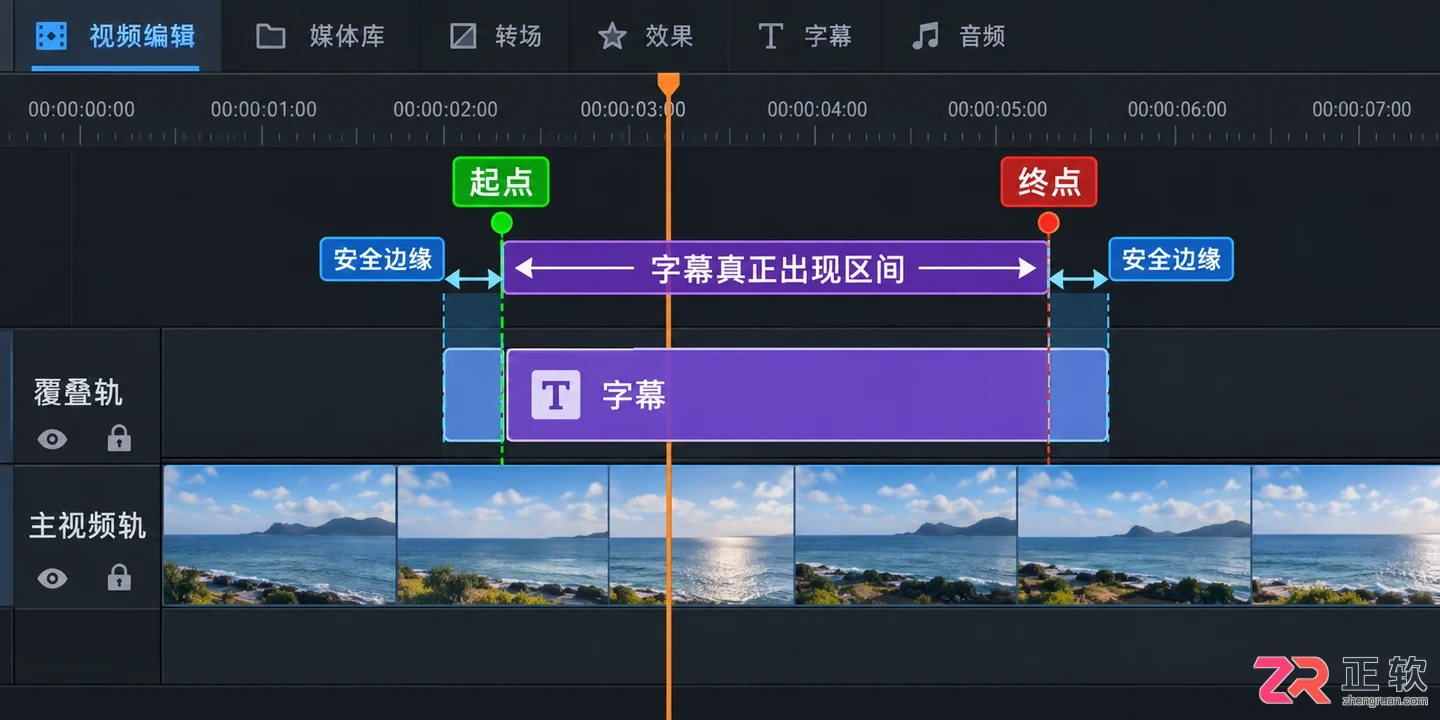Toggle the lock on the 覆叠轨 track
This screenshot has width=1440, height=720.
(x=119, y=438)
